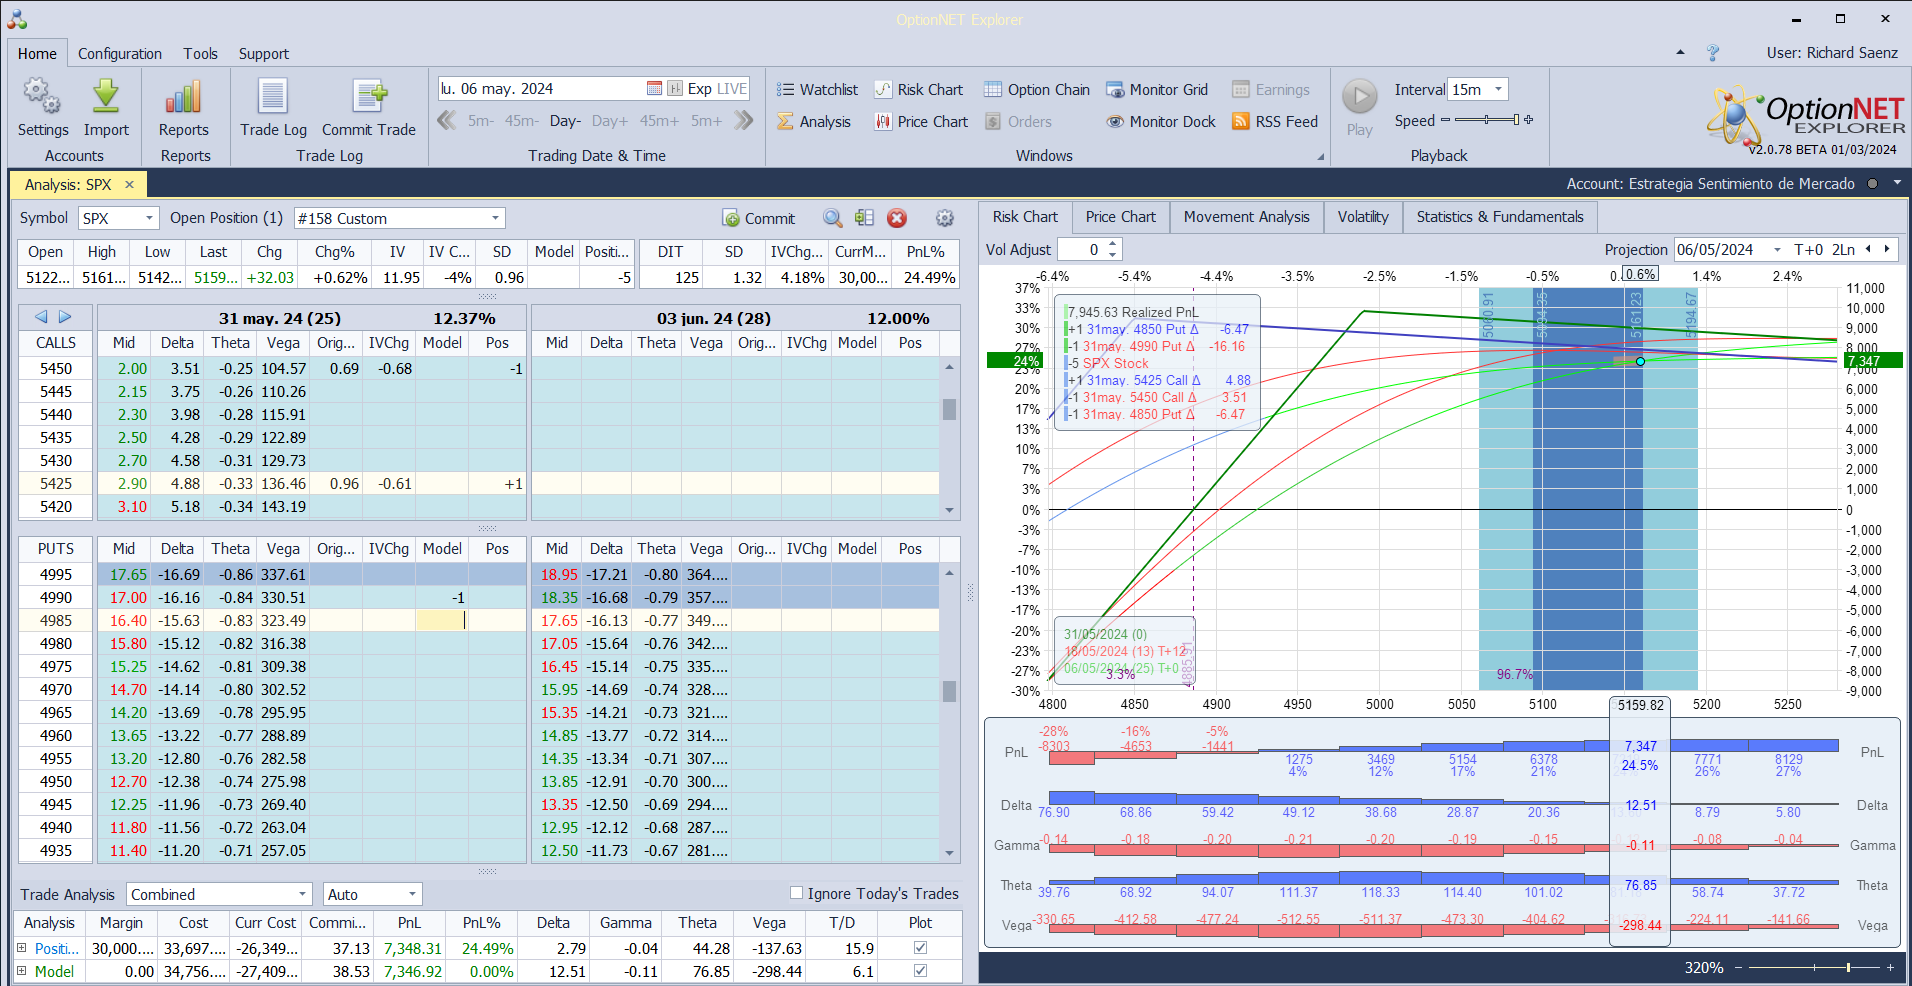Enable Ignore Today's Trades checkbox
Viewport: 1912px width, 986px height.
(797, 893)
